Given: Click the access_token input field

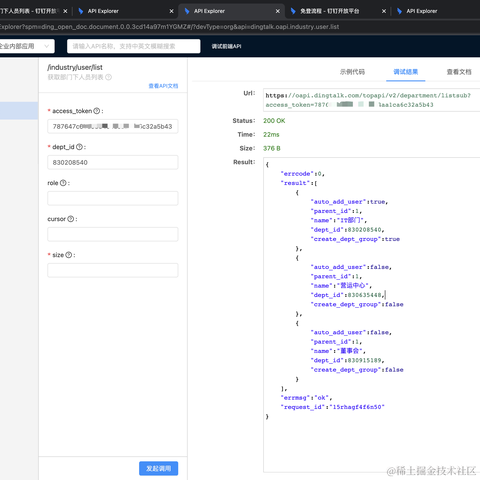Looking at the screenshot, I should coord(113,126).
